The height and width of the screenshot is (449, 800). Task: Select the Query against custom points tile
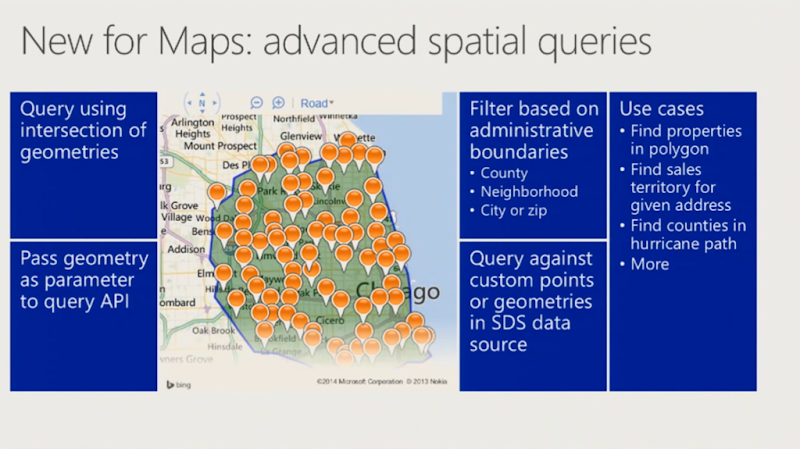533,316
